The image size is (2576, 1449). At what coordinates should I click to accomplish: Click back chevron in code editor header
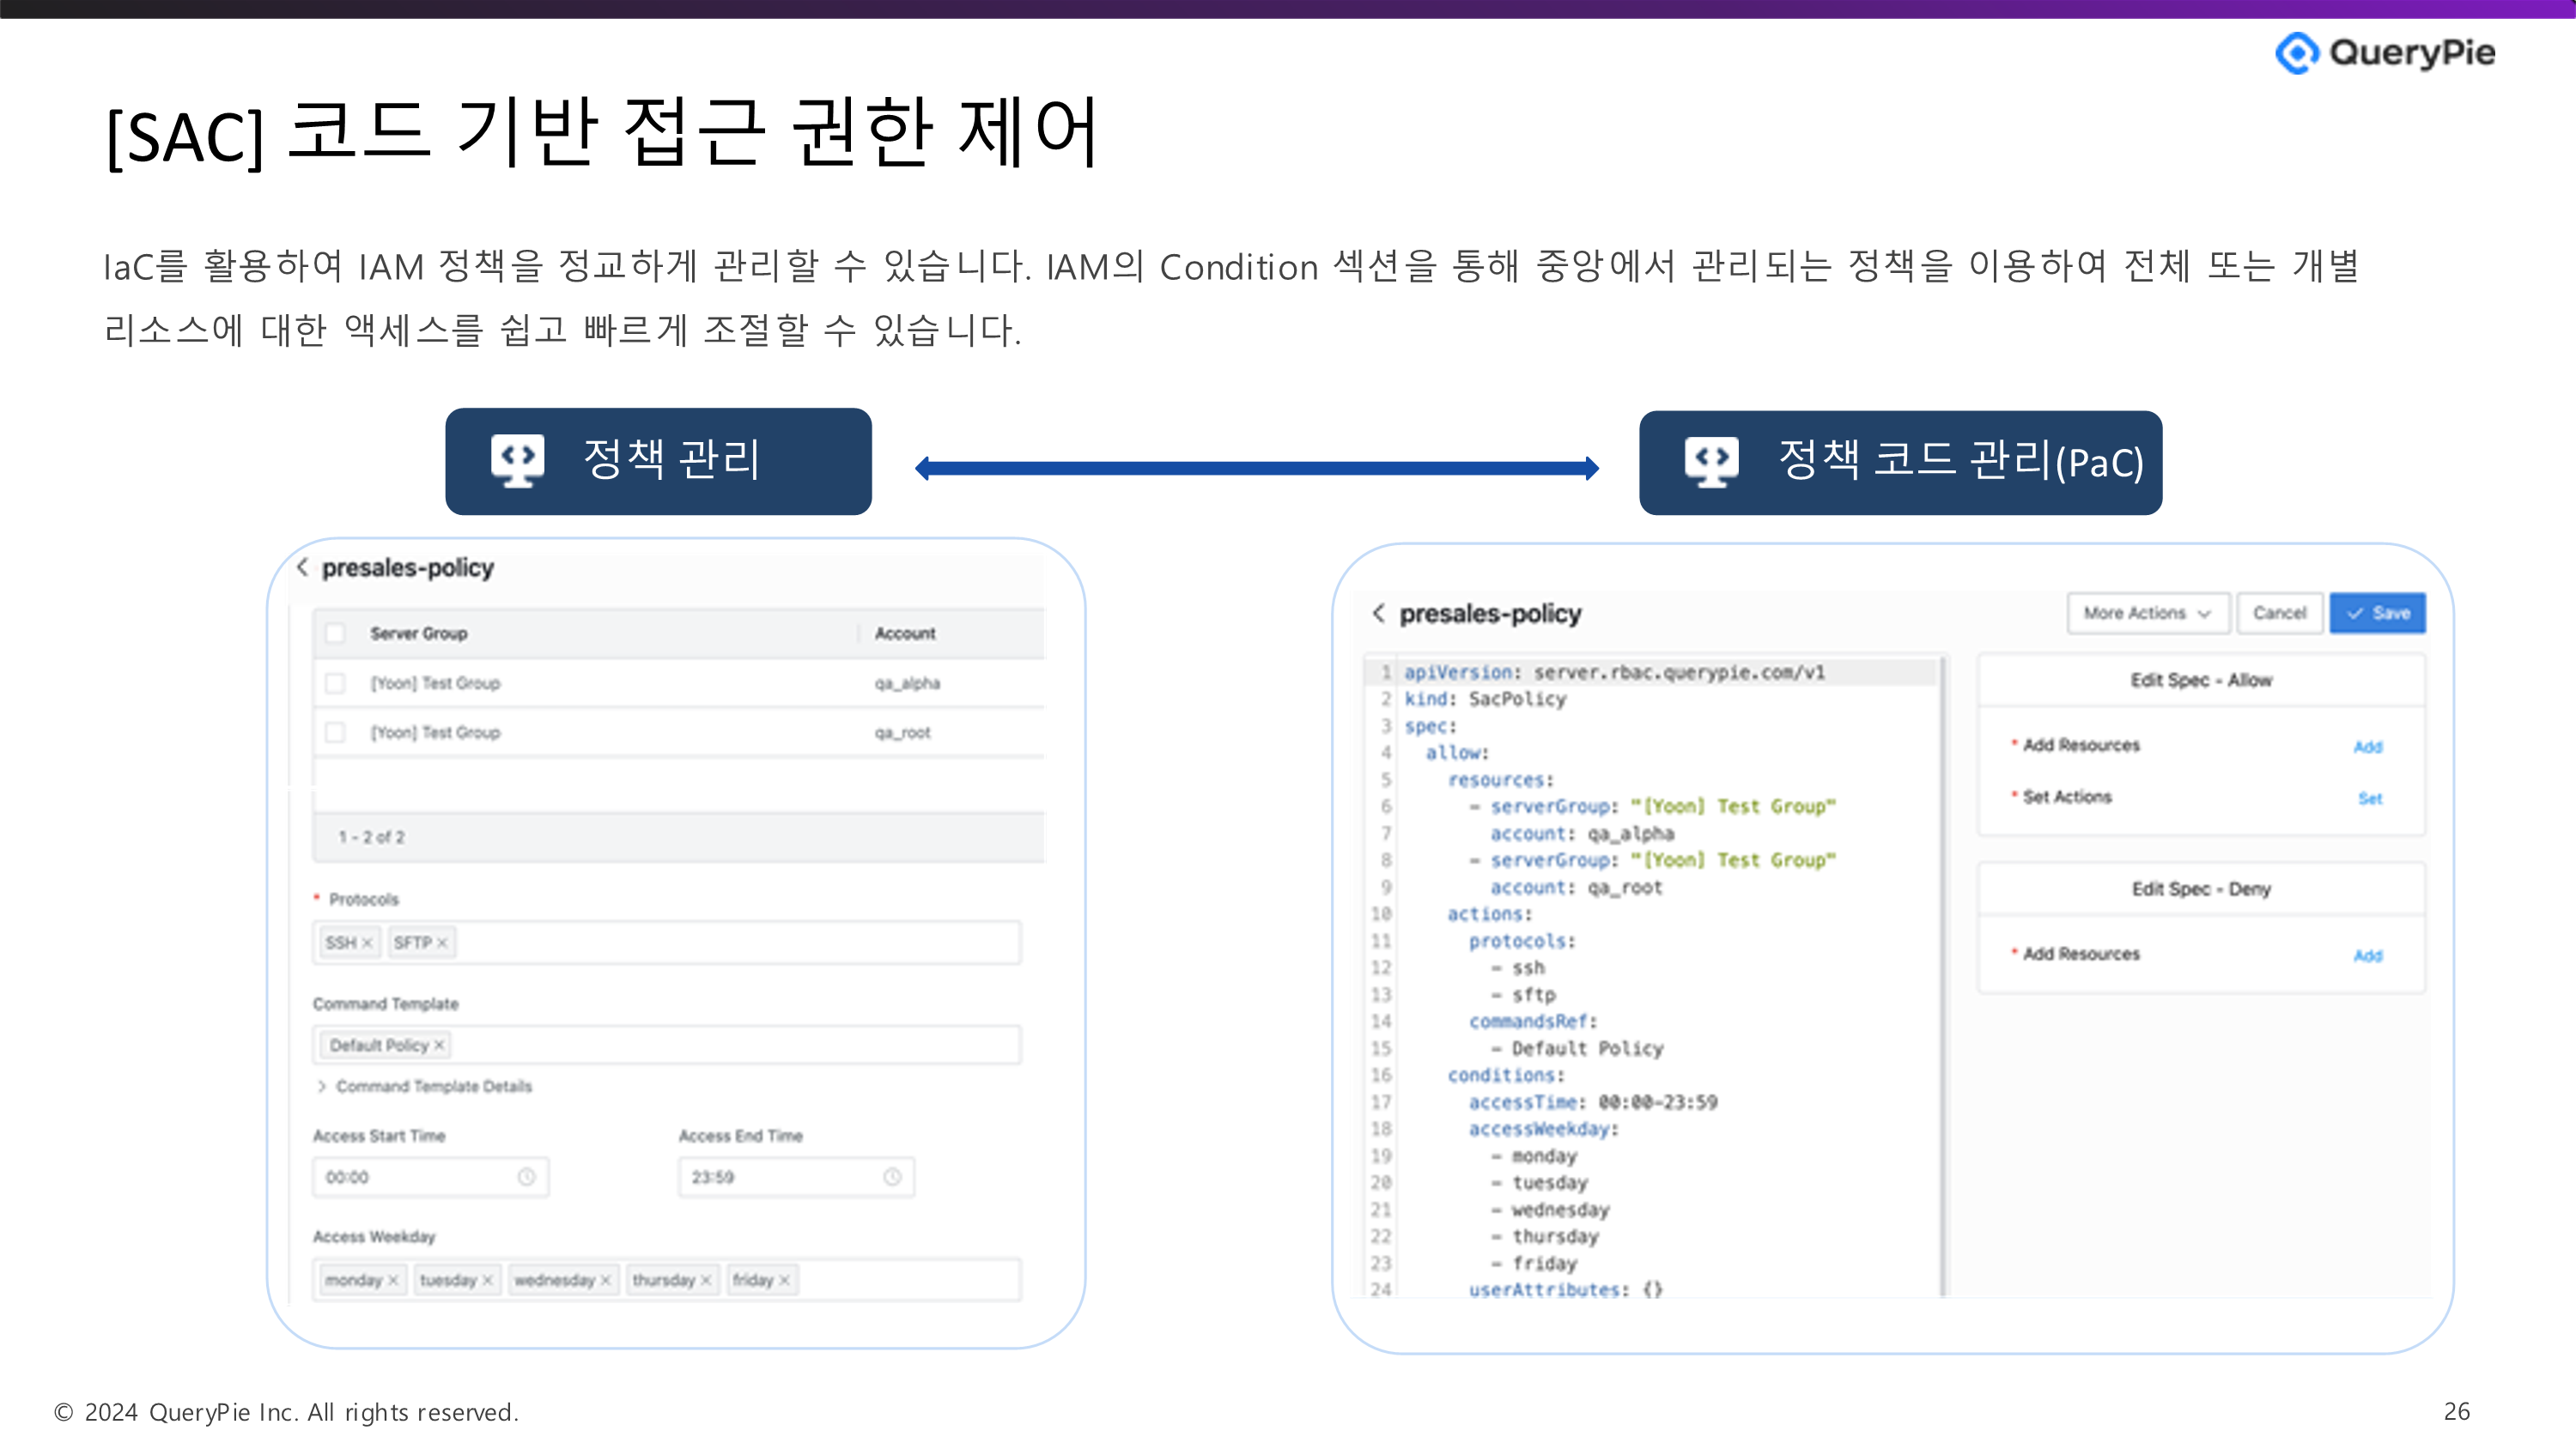pos(1379,613)
